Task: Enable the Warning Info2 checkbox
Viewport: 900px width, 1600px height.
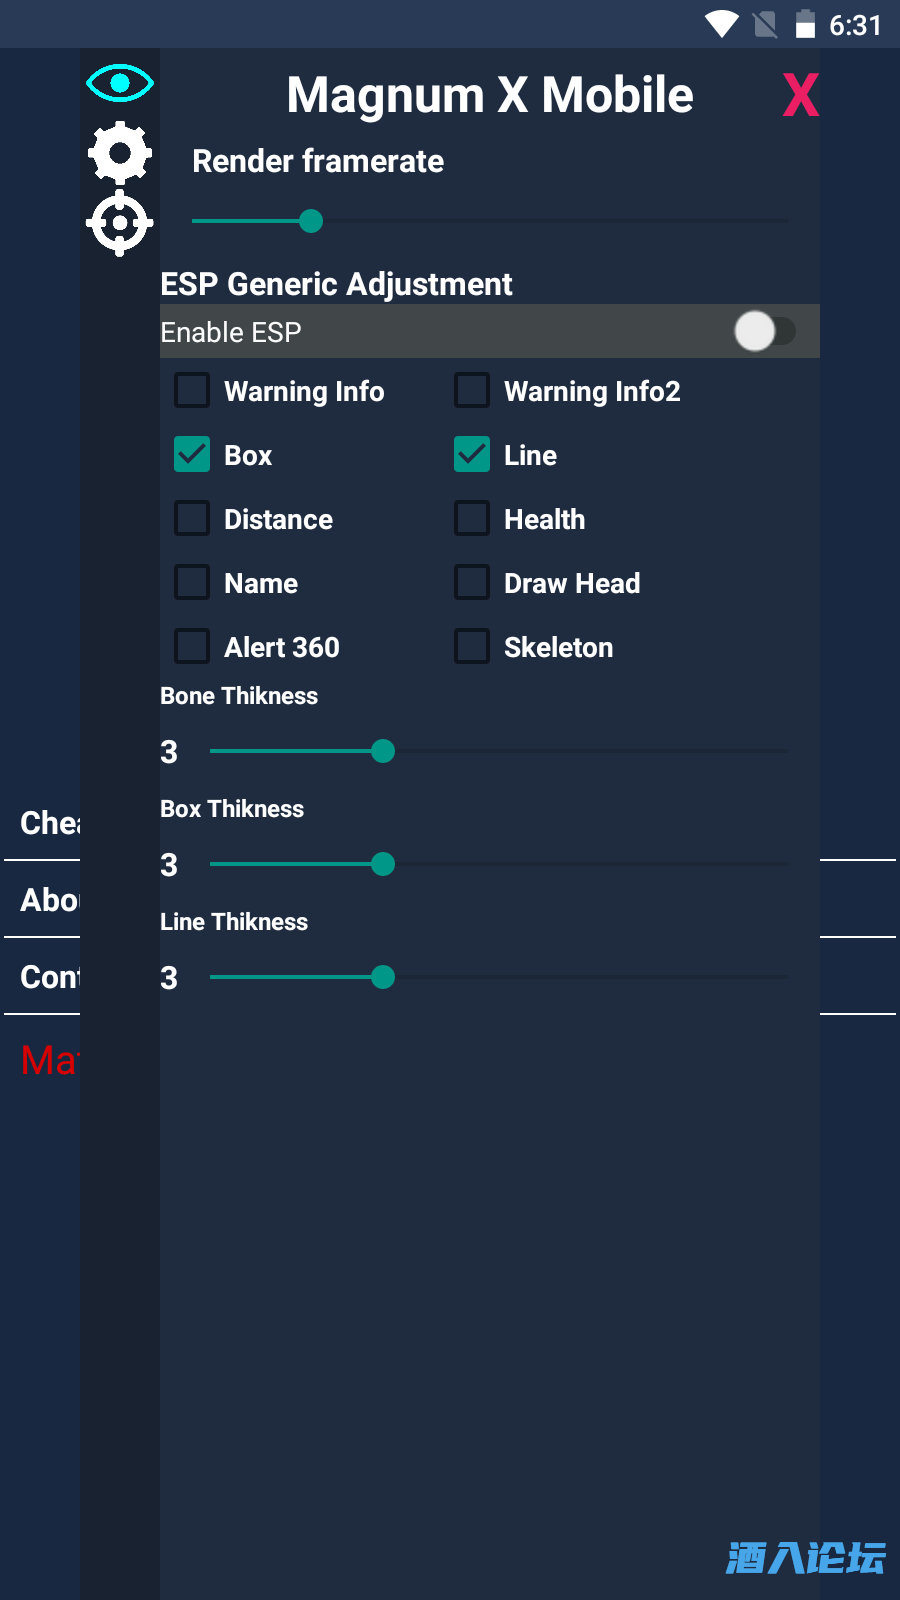Action: (x=472, y=390)
